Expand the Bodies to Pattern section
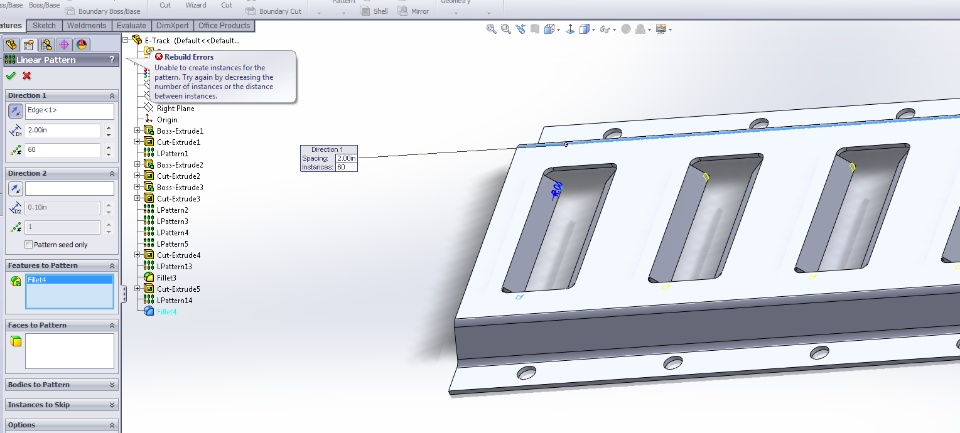This screenshot has height=433, width=960. tap(112, 385)
